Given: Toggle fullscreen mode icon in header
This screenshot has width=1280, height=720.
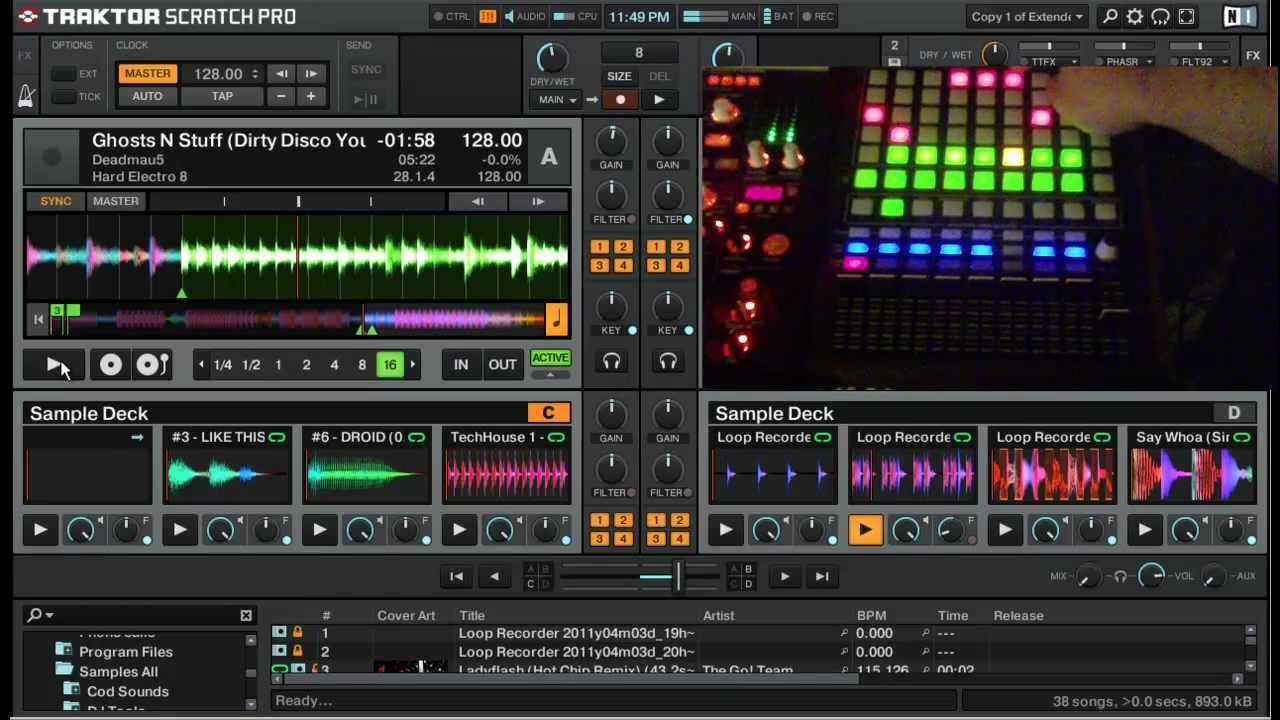Looking at the screenshot, I should pyautogui.click(x=1186, y=16).
